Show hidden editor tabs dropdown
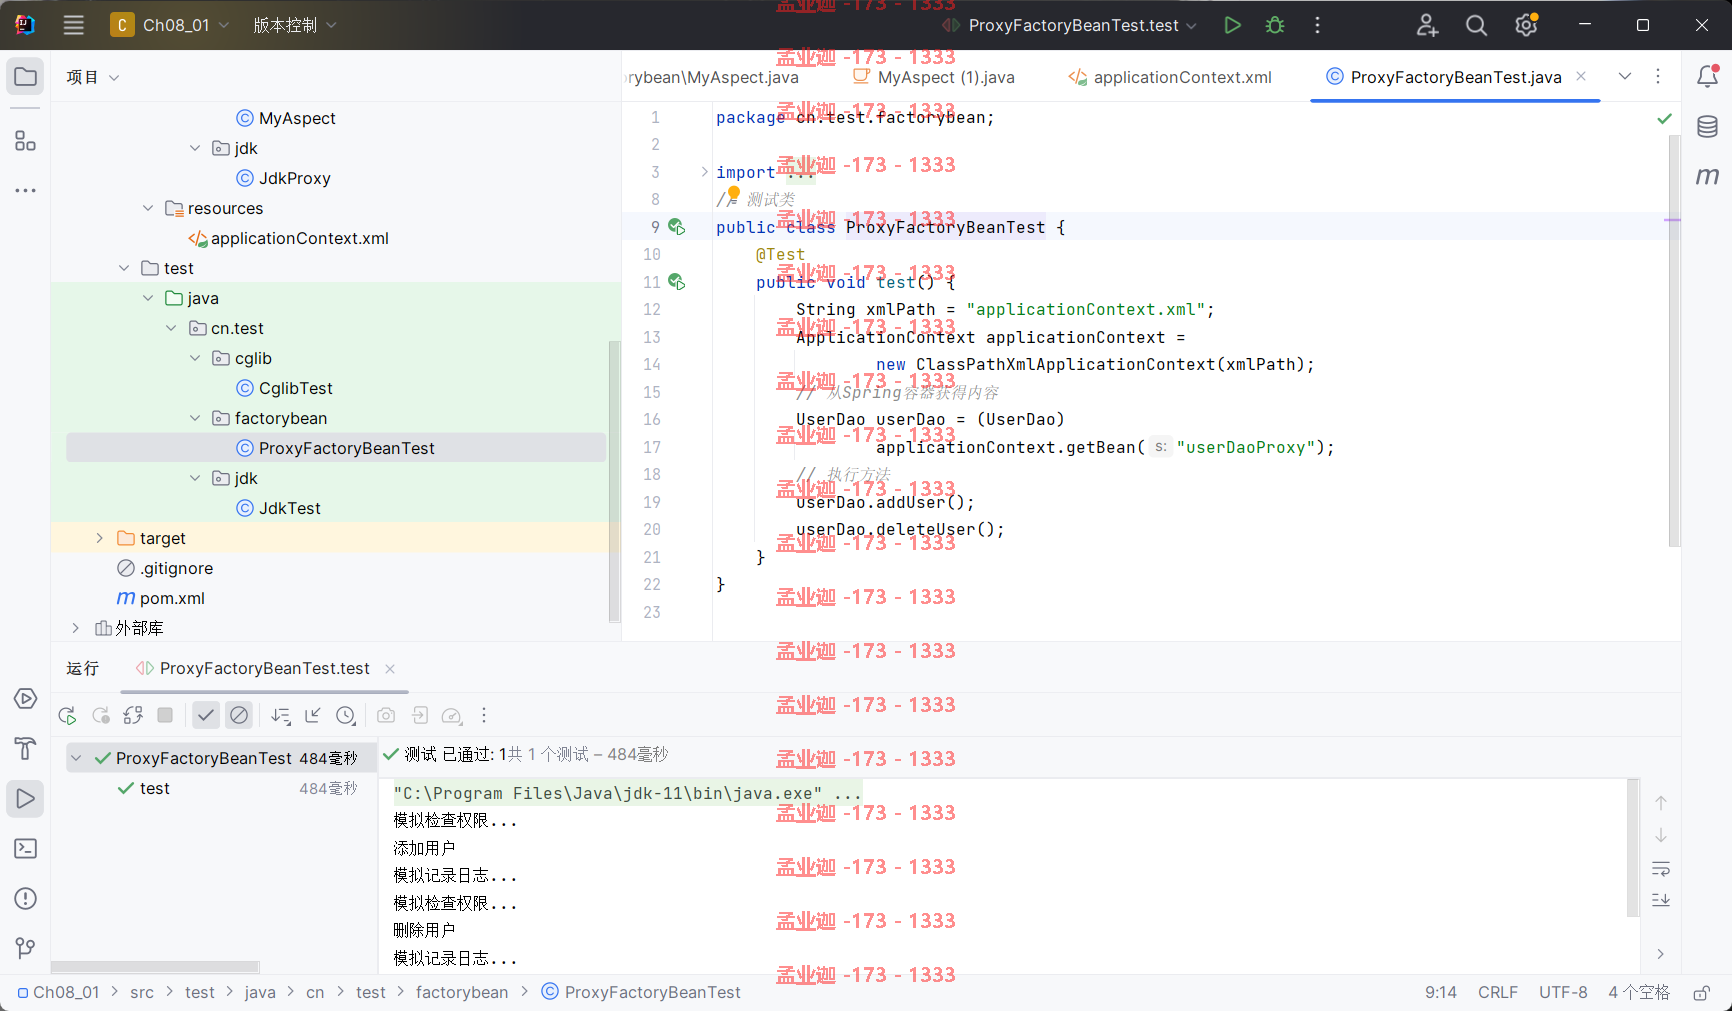The height and width of the screenshot is (1011, 1732). point(1625,76)
